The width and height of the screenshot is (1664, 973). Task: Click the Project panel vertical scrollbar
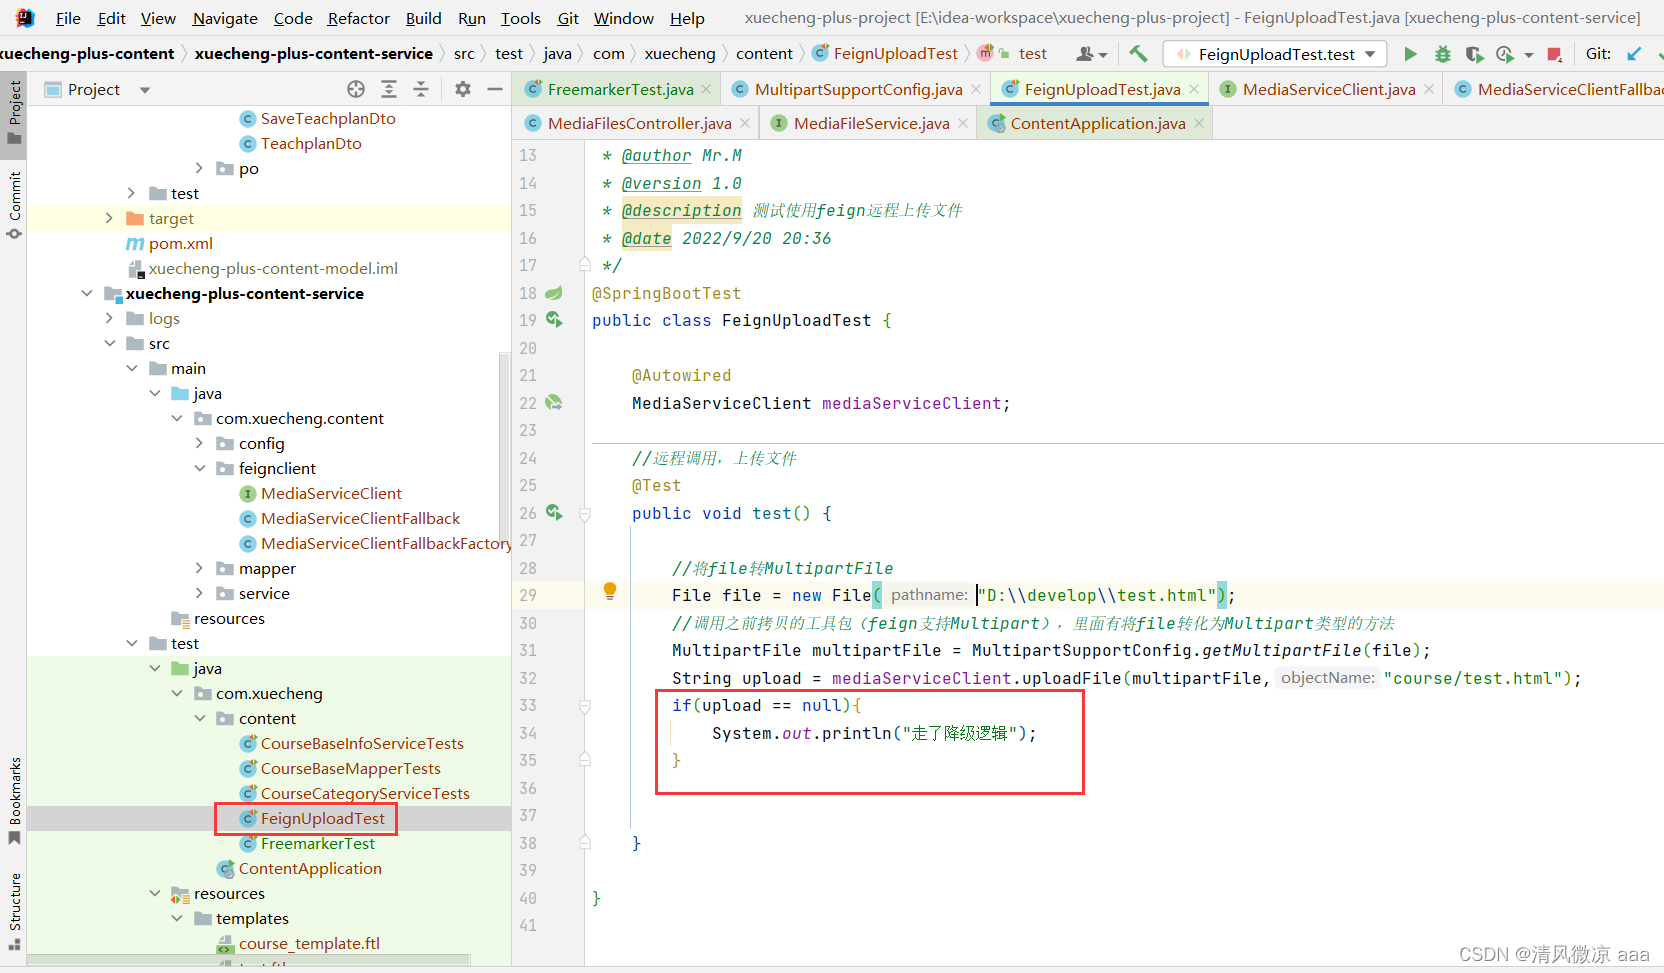click(x=504, y=450)
